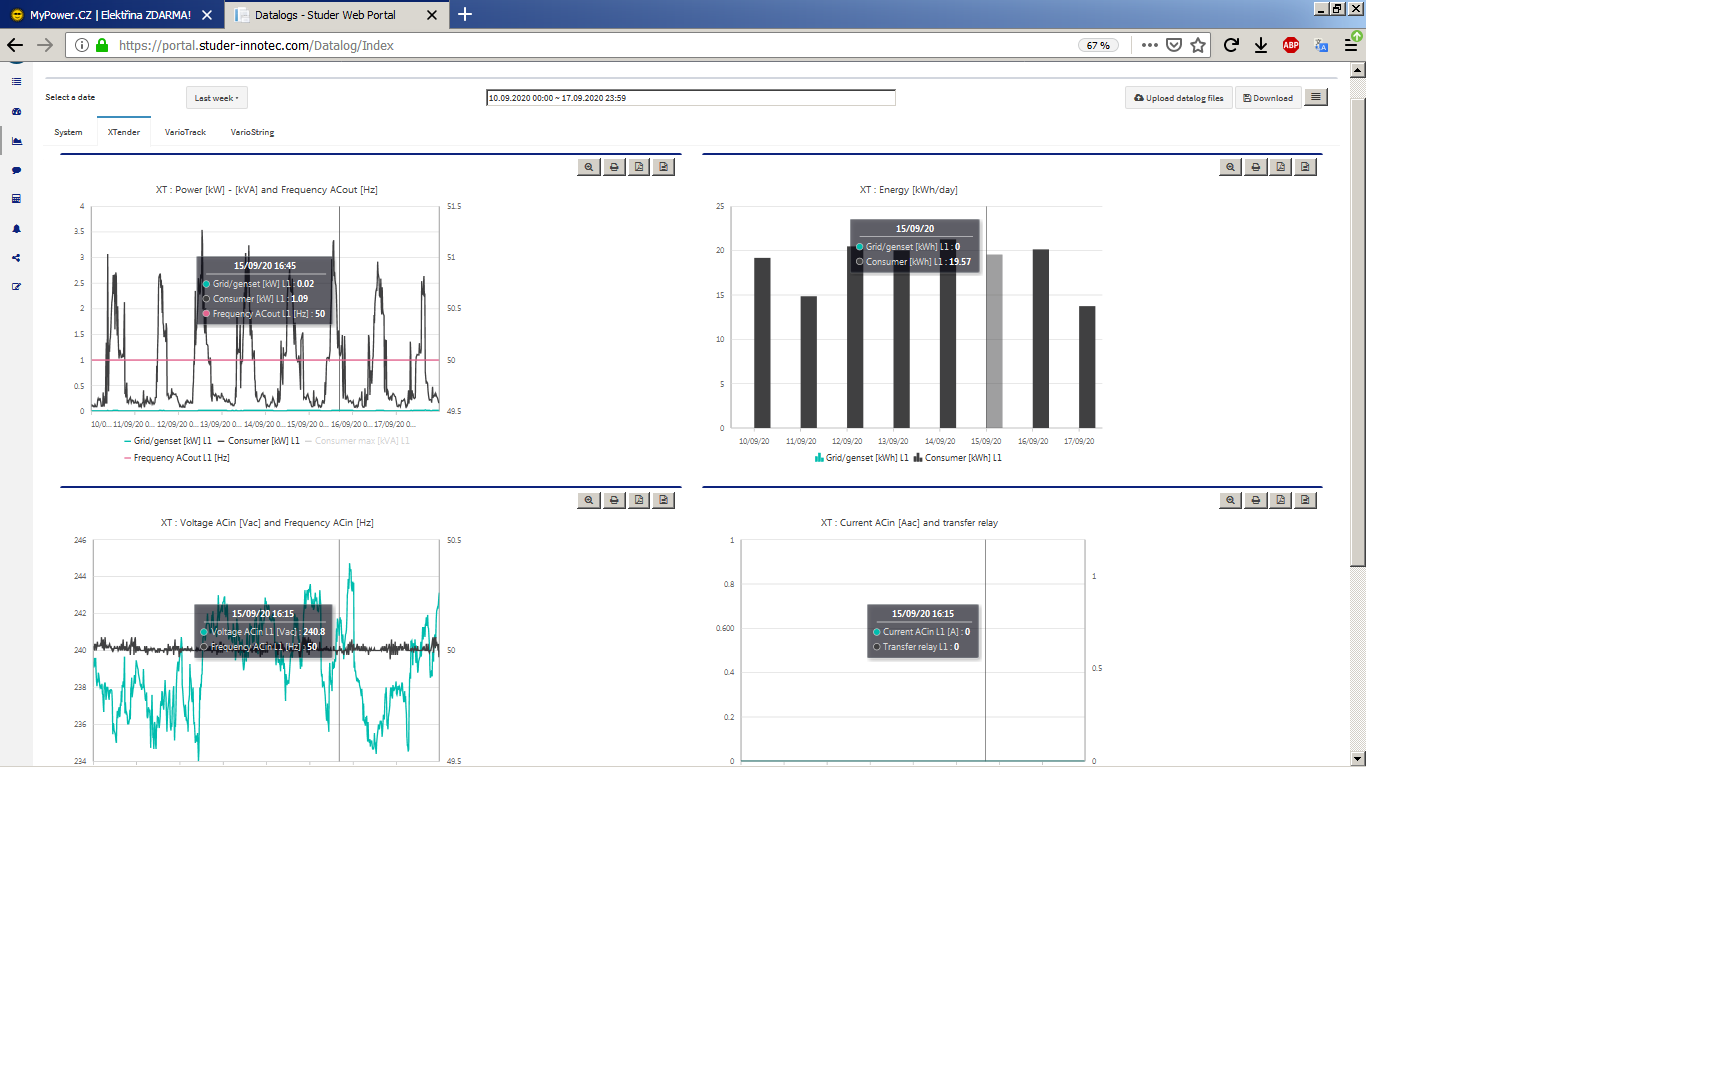This screenshot has height=1076, width=1710.
Task: Toggle Grid/genset [kW] L1 legend series
Action: (x=167, y=441)
